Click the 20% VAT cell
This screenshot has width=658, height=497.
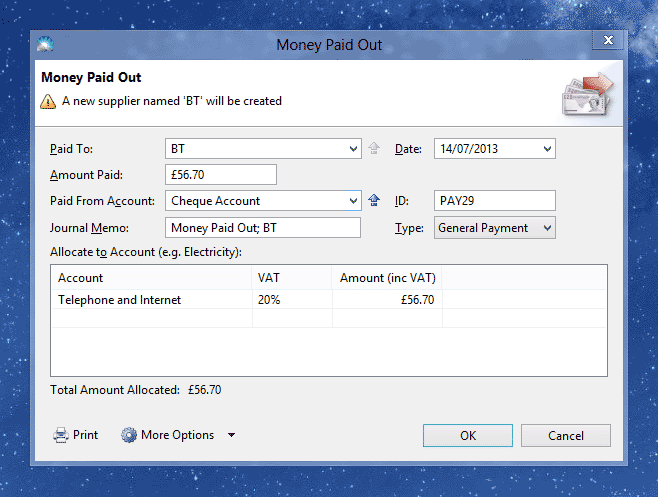tap(292, 300)
